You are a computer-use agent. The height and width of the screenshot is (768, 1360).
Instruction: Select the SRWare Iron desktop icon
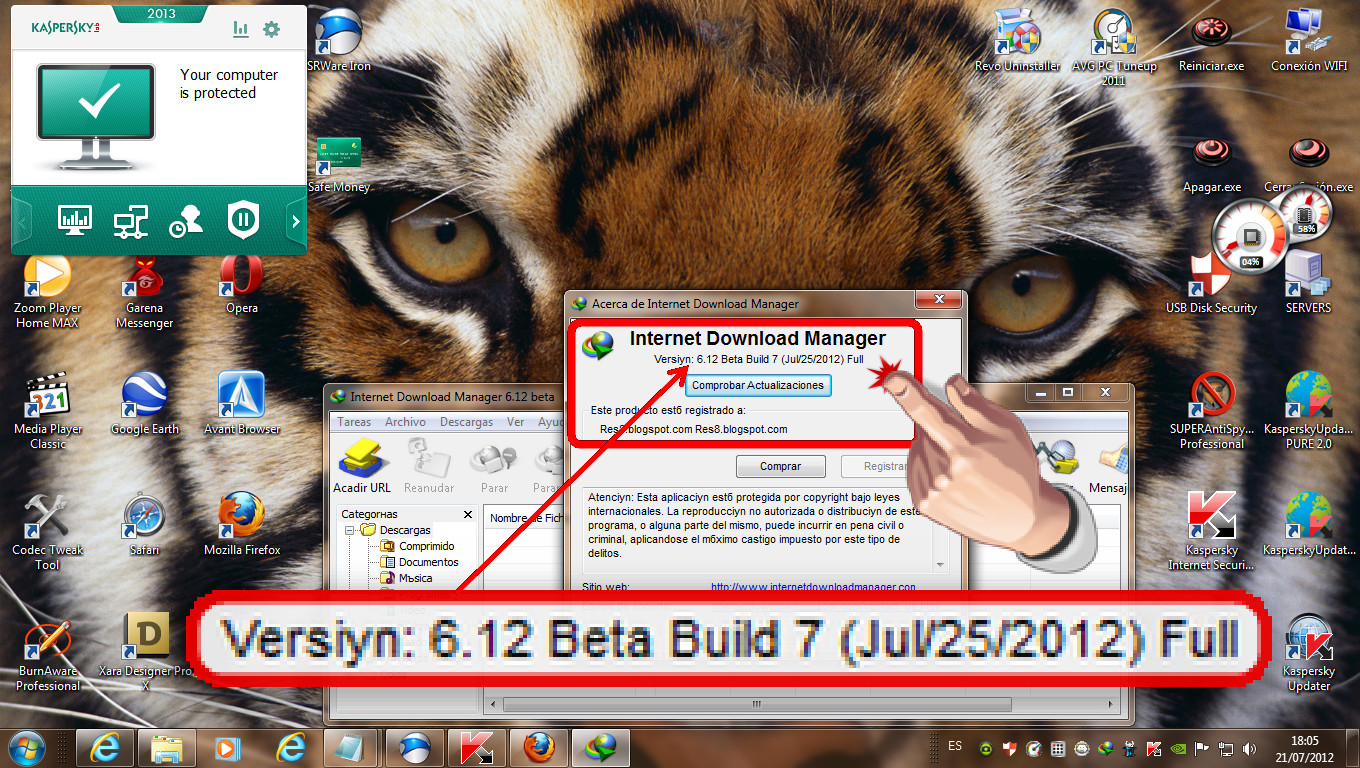(x=338, y=40)
